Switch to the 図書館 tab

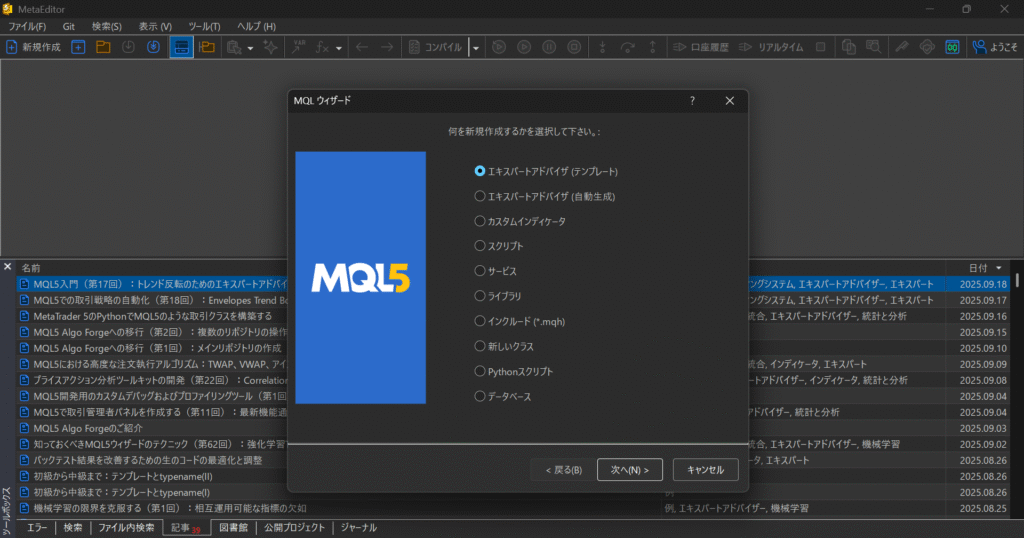233,528
